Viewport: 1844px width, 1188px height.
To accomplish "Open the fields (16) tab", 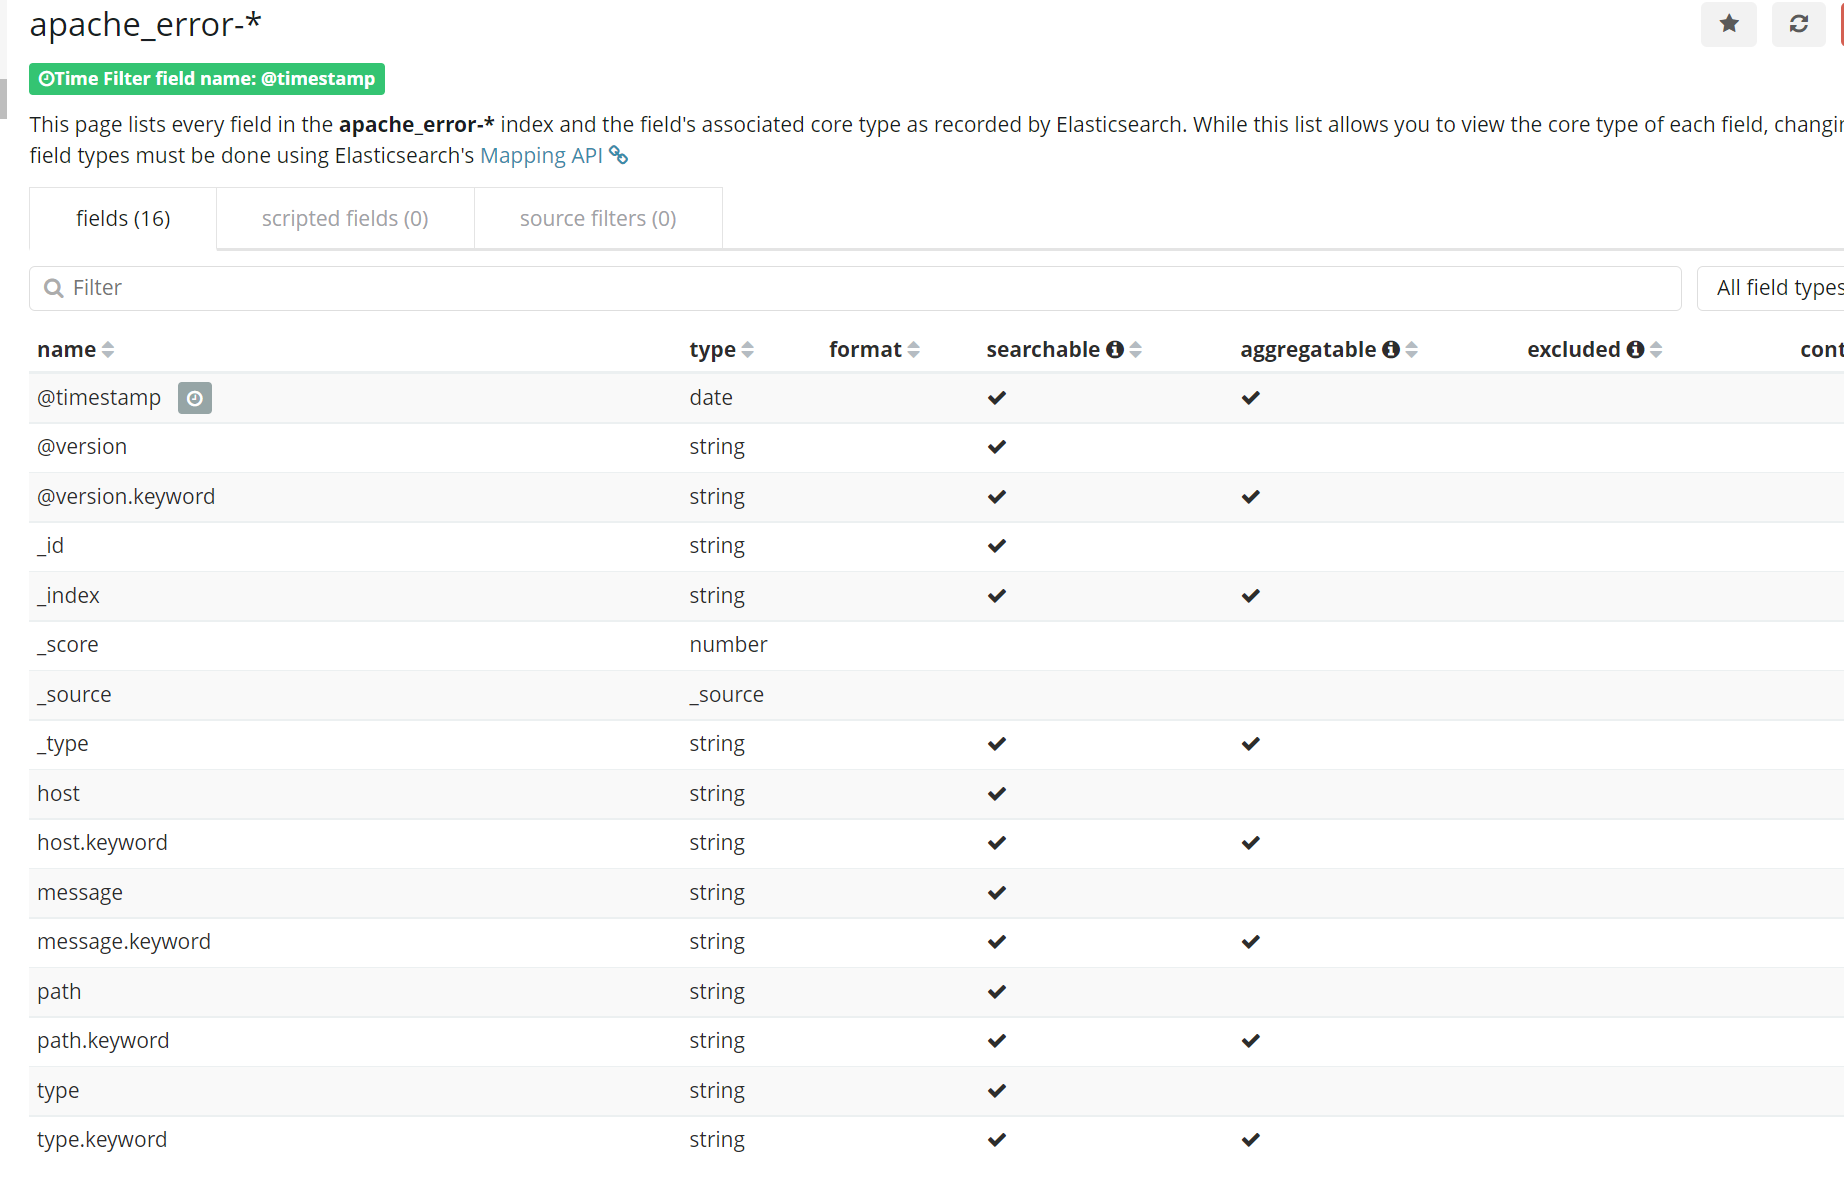I will click(x=123, y=218).
